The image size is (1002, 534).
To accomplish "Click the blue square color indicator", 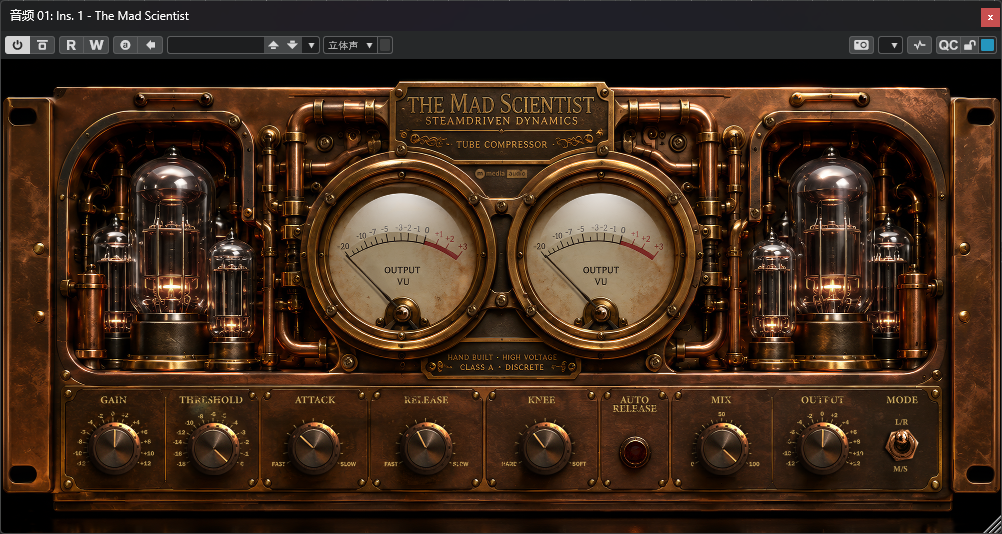I will 988,45.
